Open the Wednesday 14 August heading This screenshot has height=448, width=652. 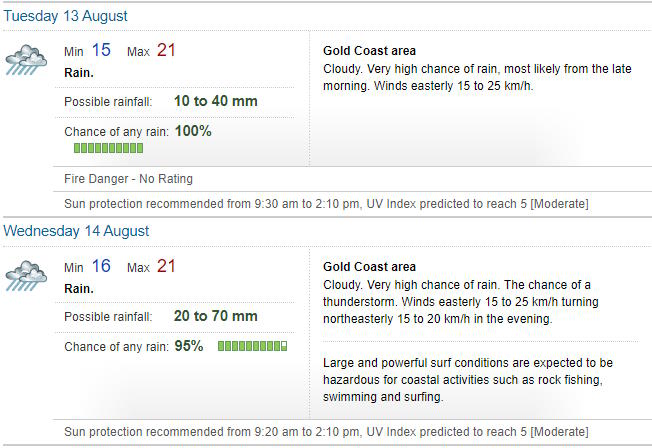coord(76,231)
